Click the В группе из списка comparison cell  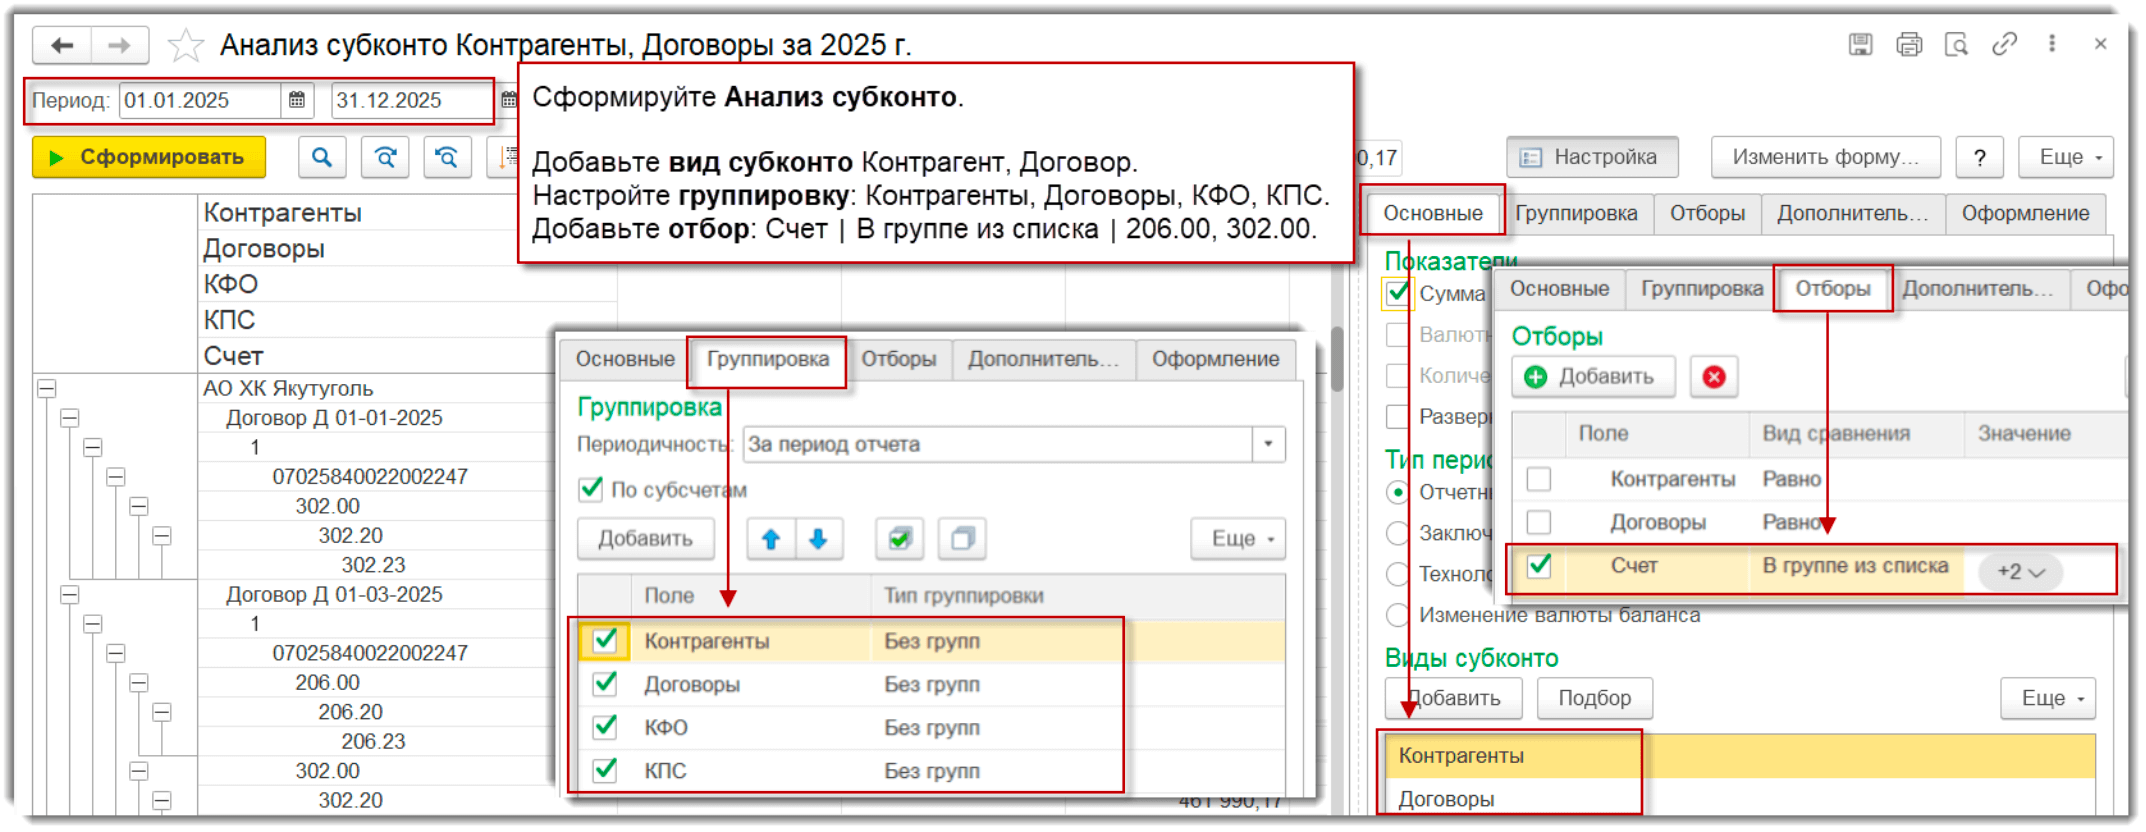click(1855, 566)
